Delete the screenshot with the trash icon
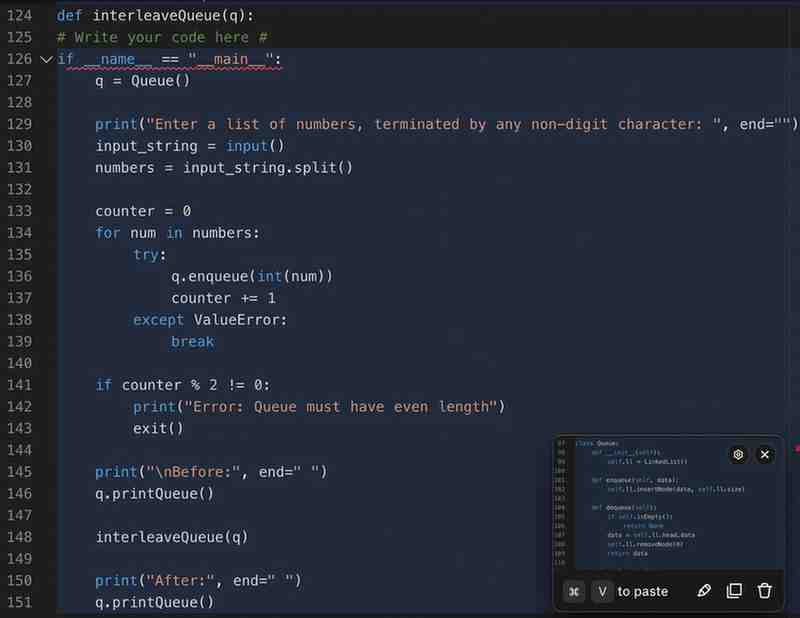This screenshot has width=800, height=618. pyautogui.click(x=765, y=591)
